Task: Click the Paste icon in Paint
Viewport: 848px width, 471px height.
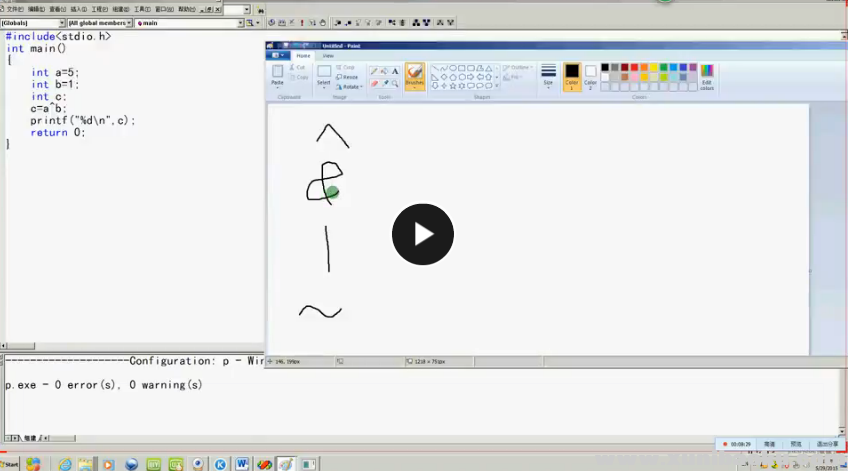Action: point(278,76)
